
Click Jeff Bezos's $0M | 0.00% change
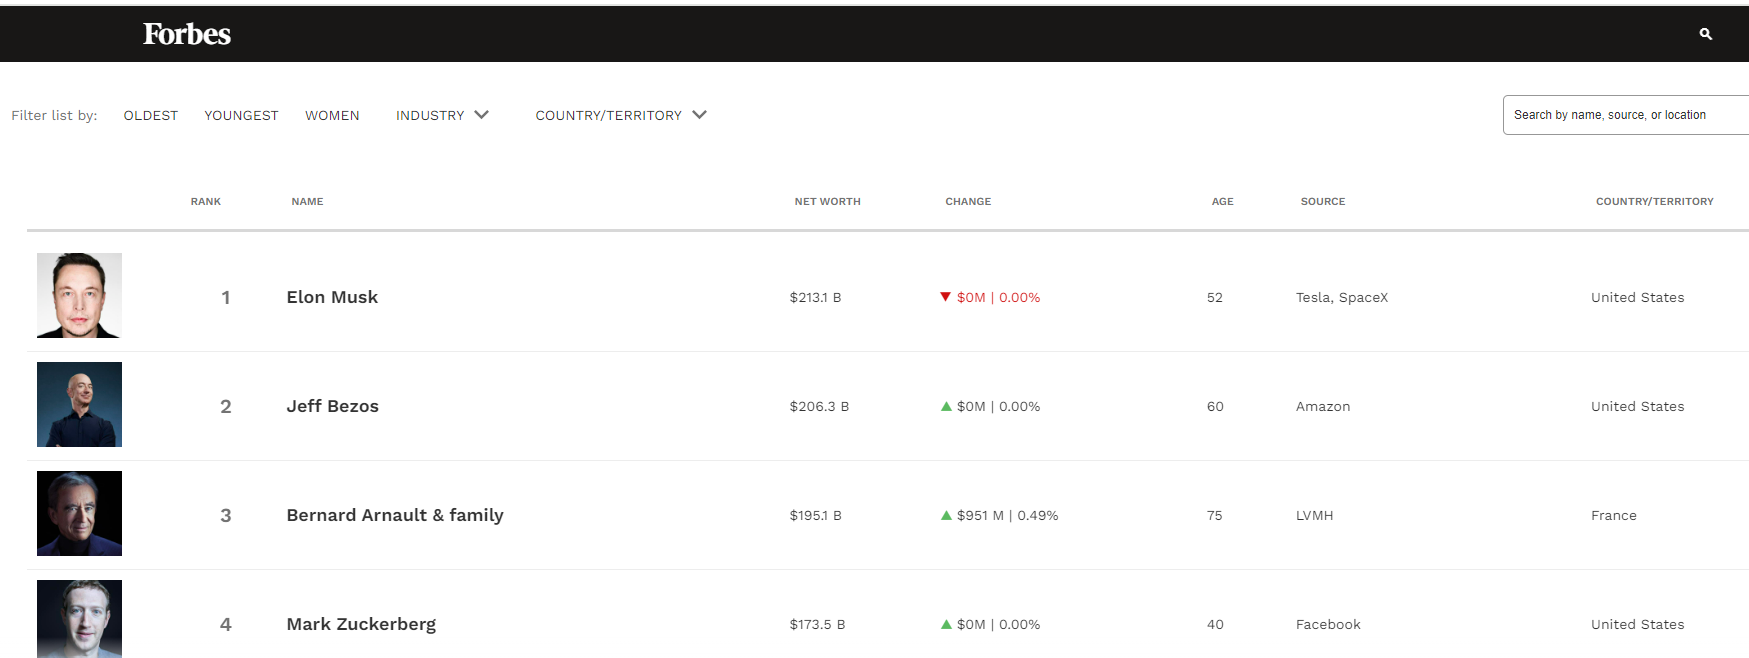point(998,406)
